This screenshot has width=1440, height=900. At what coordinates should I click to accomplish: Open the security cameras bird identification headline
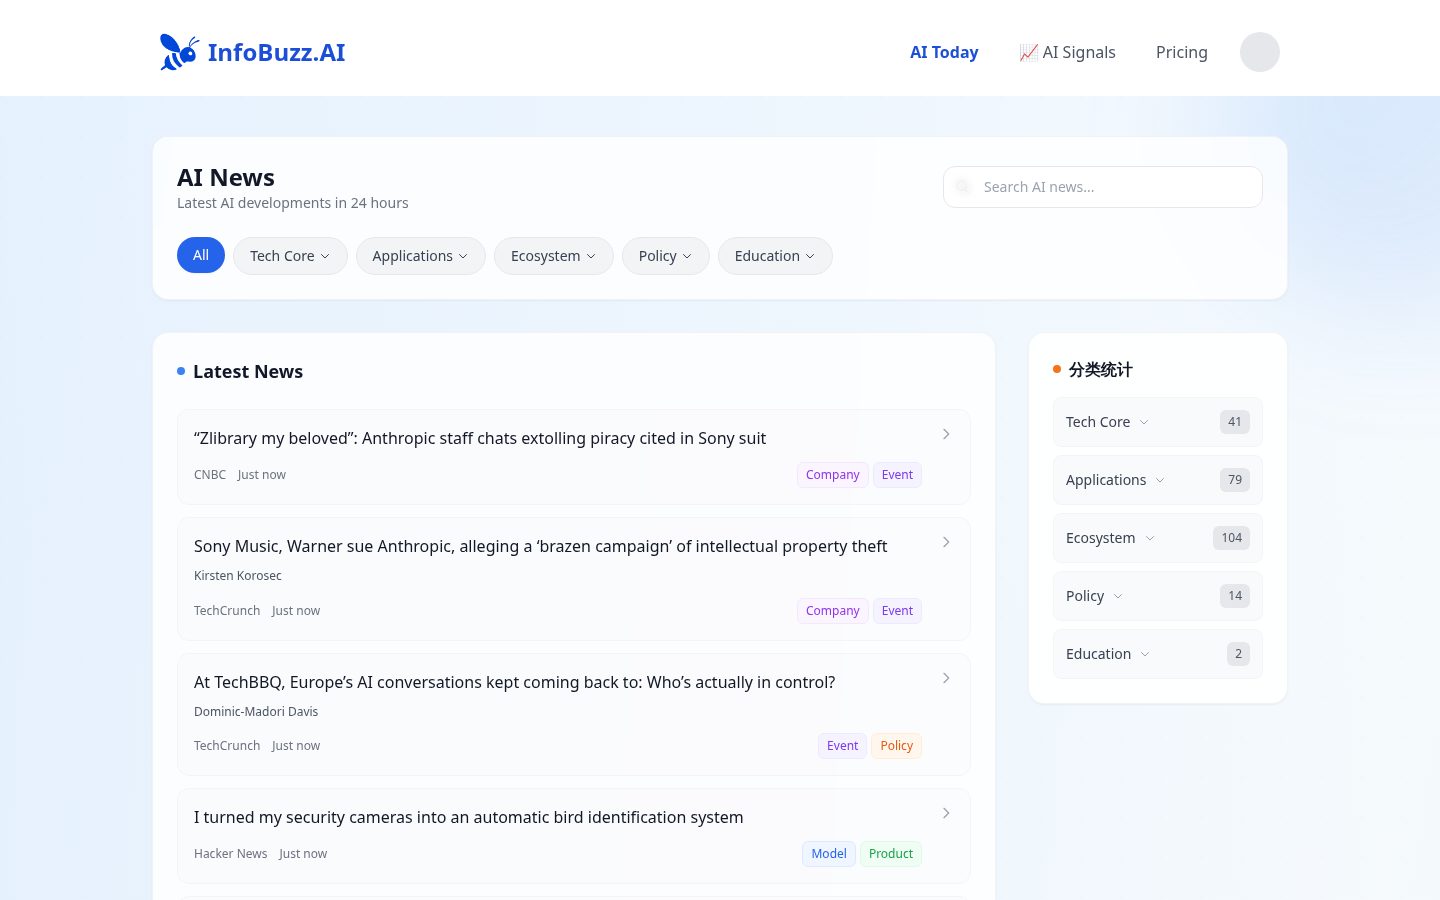(x=468, y=817)
